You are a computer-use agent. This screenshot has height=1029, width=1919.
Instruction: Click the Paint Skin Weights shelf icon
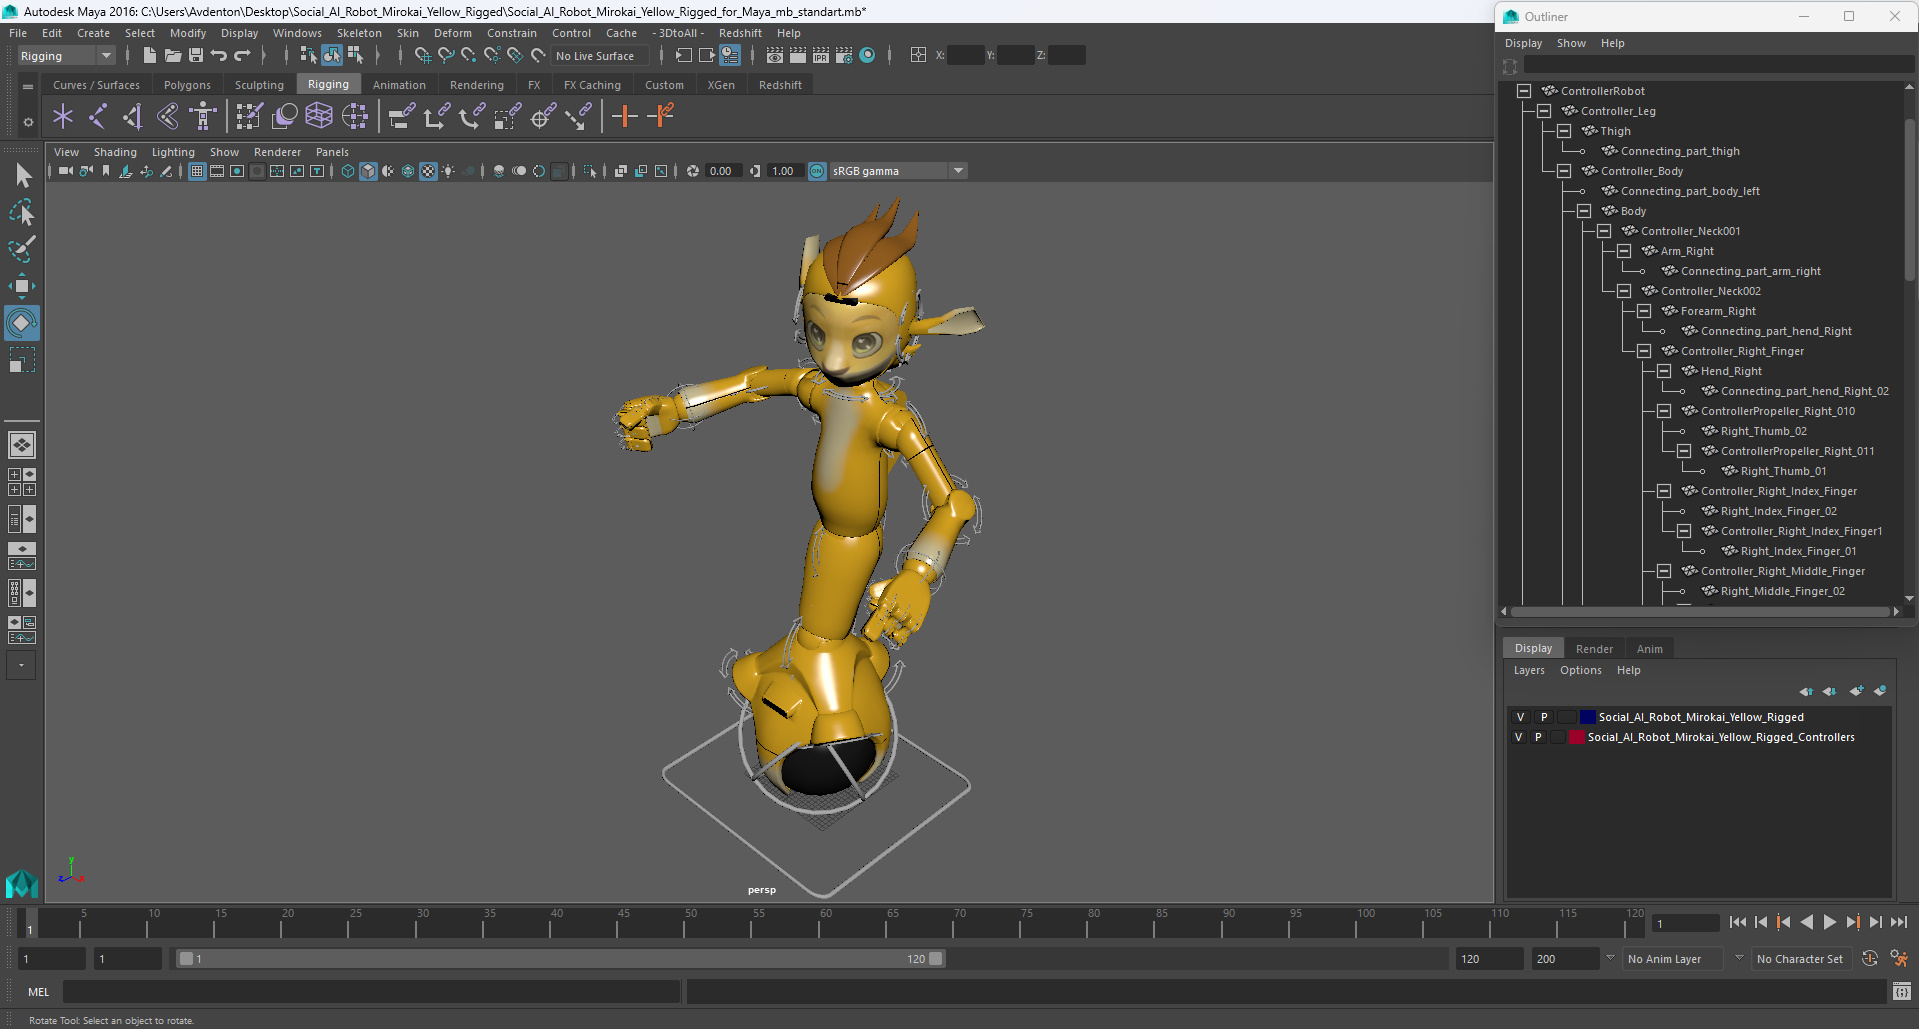pos(249,117)
